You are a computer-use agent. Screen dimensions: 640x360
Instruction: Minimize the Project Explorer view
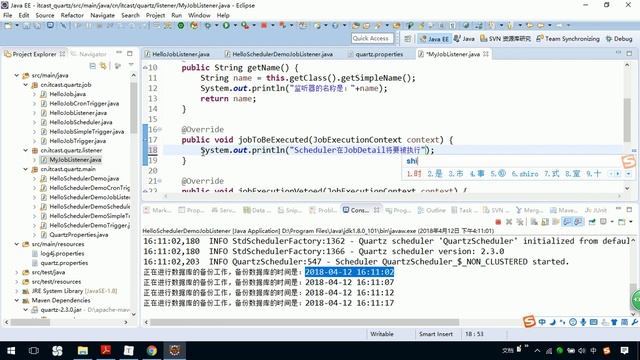[119, 53]
